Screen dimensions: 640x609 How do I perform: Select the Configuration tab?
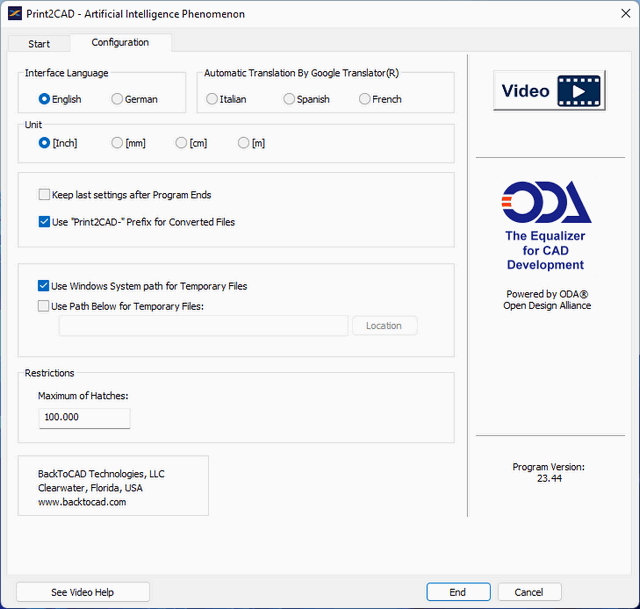(120, 43)
